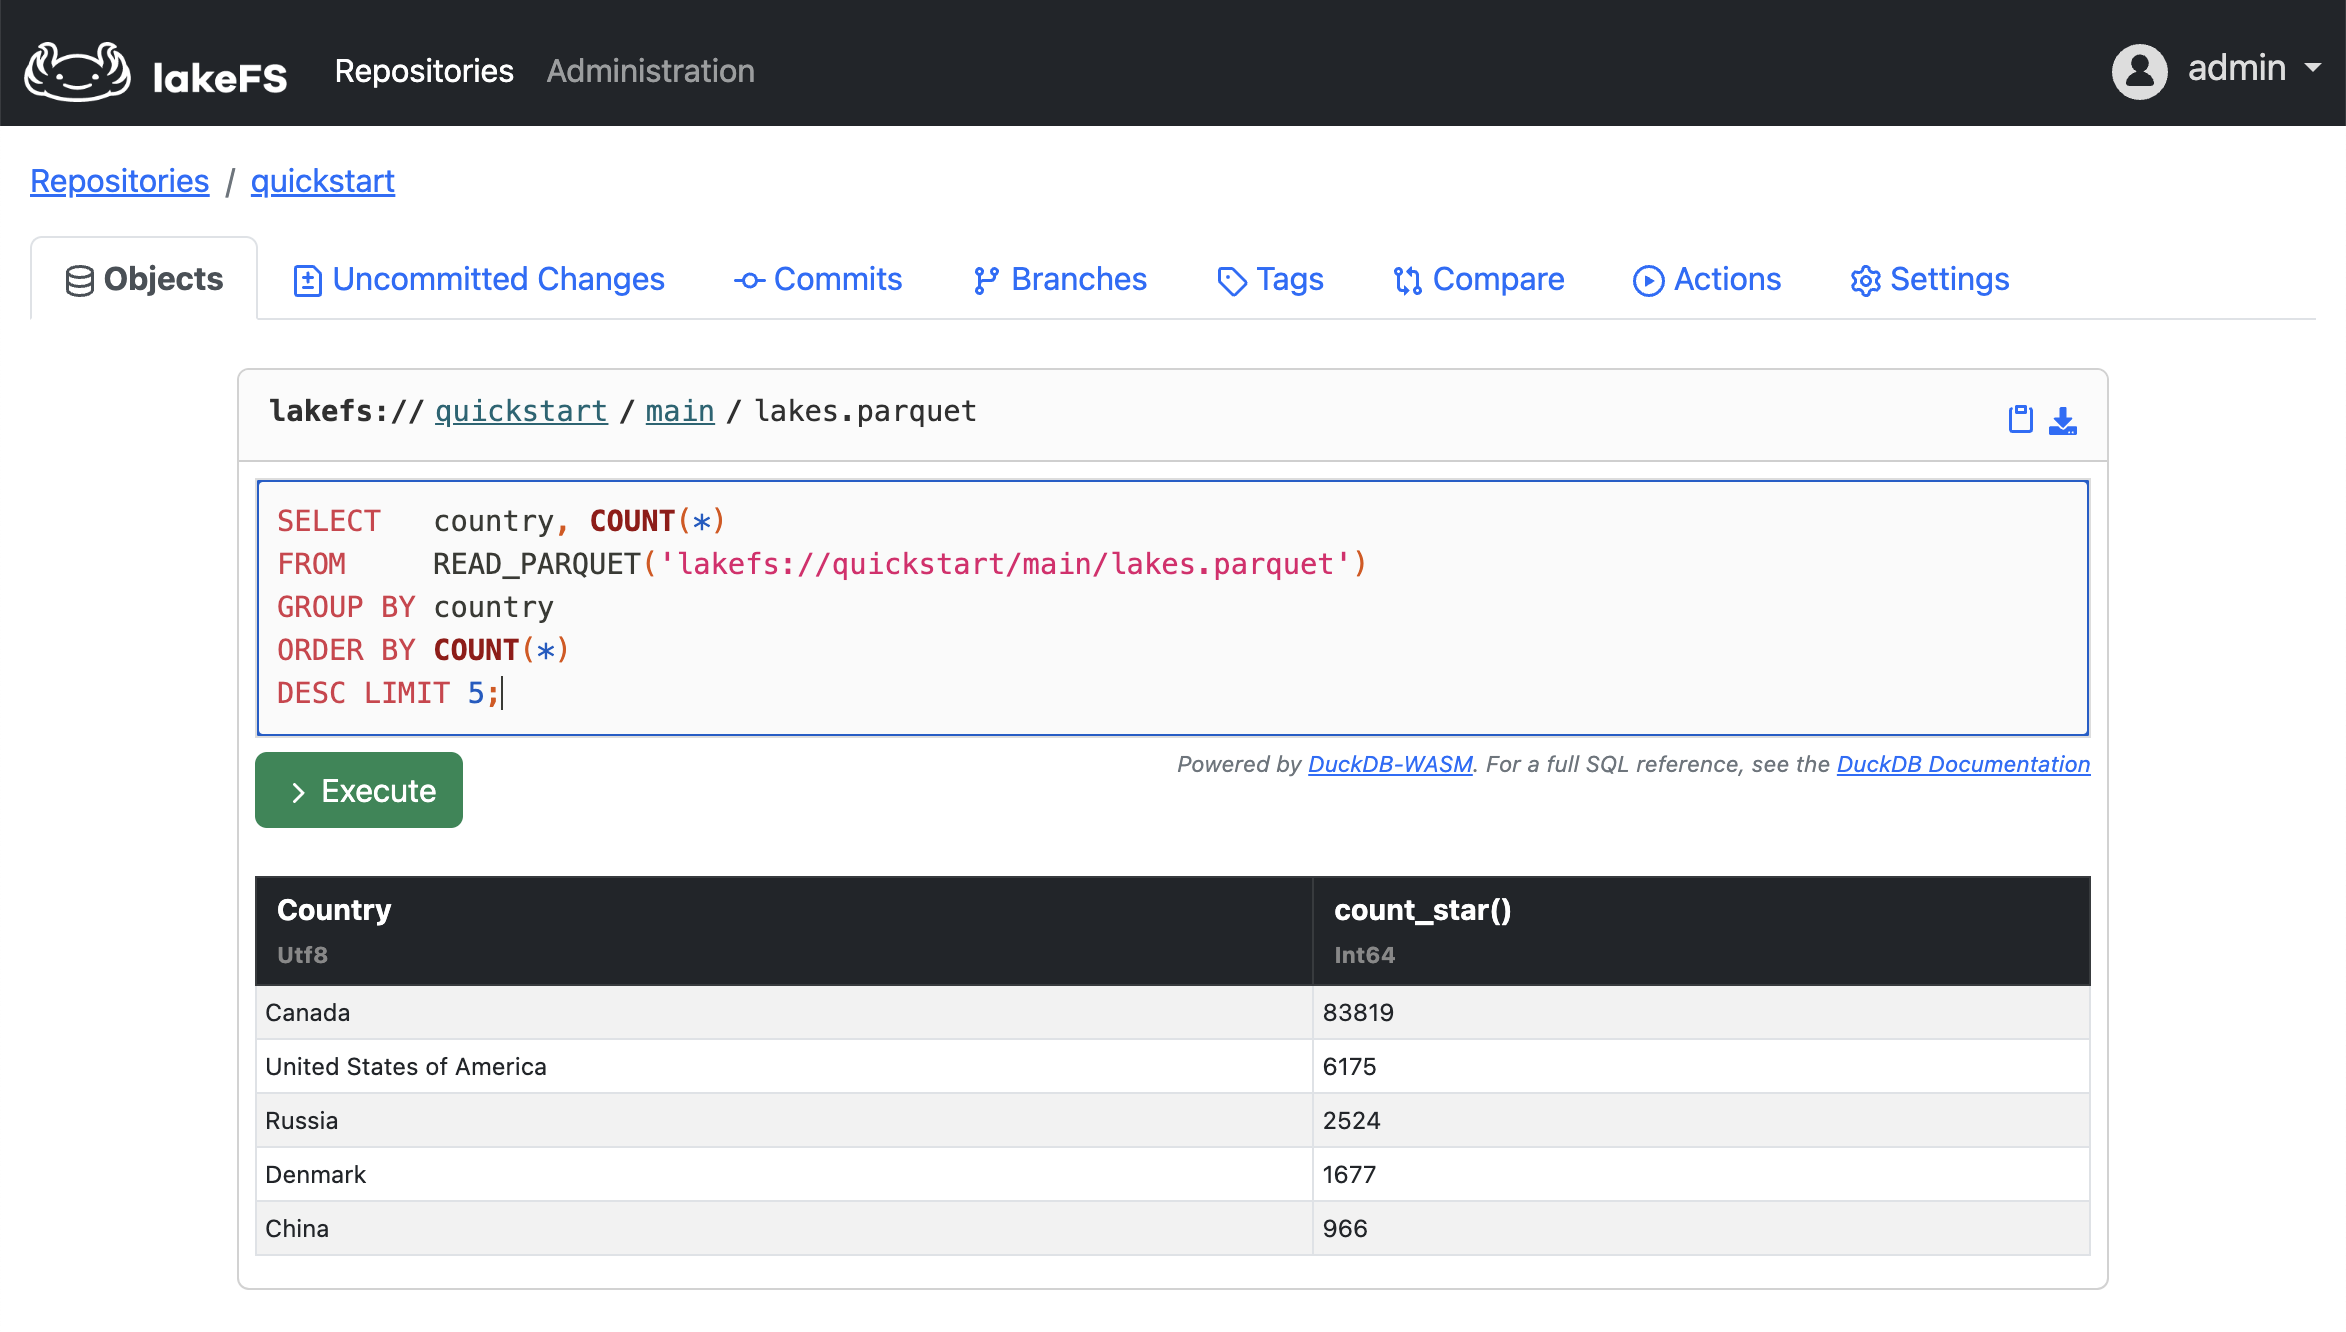Open the Branches tab branch icon

pyautogui.click(x=985, y=280)
